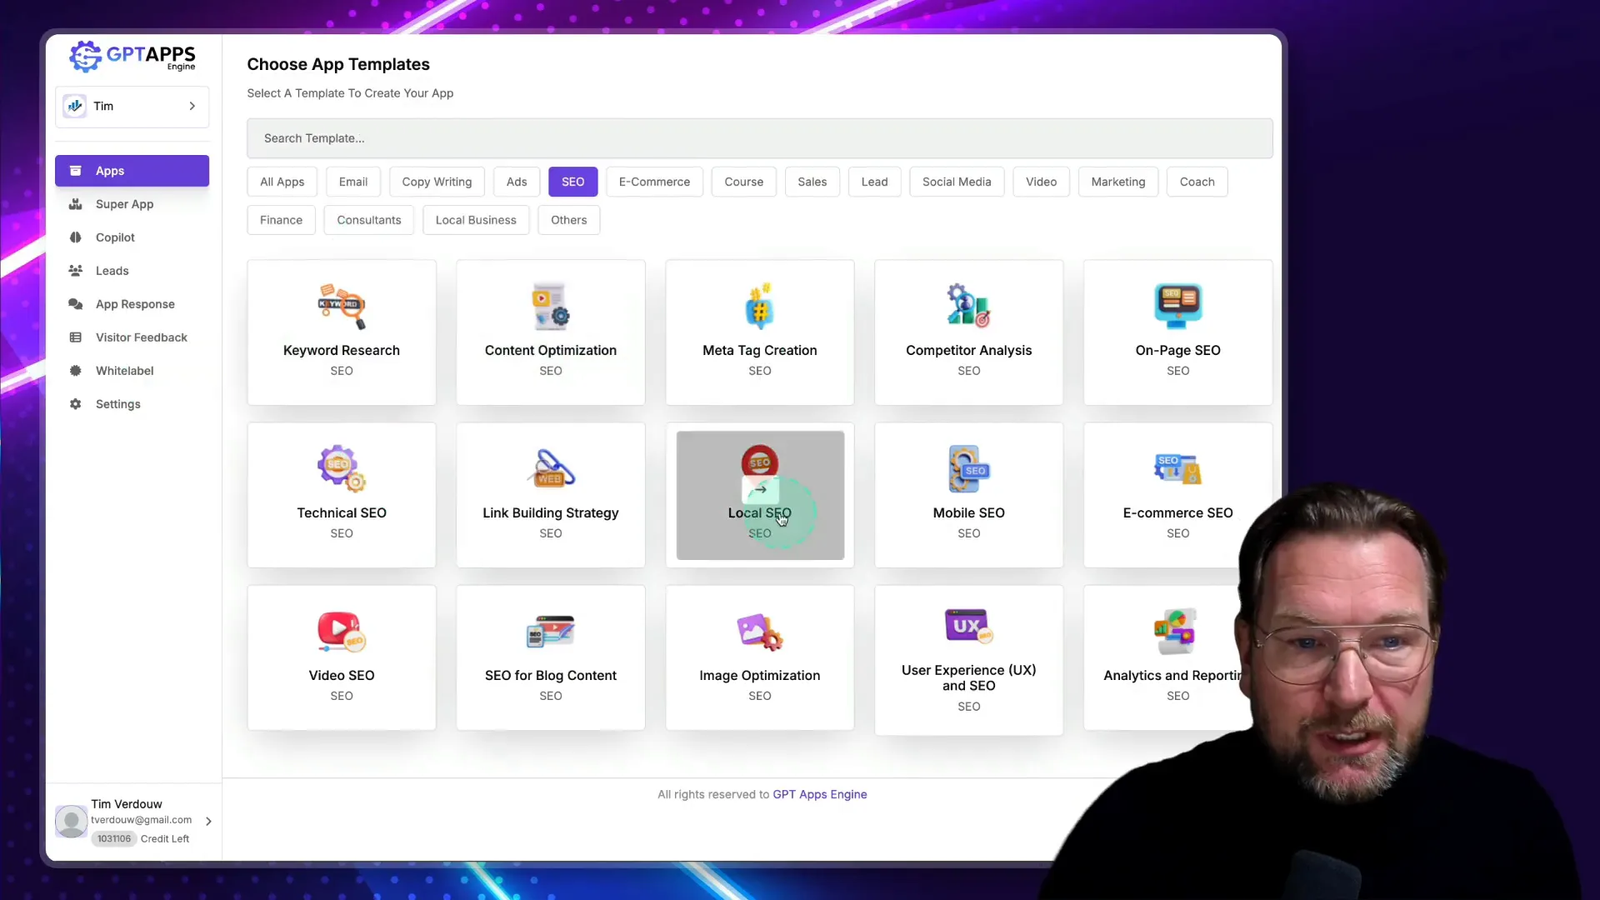Select the Lead filter tab
Screen dimensions: 1600x900
[875, 182]
